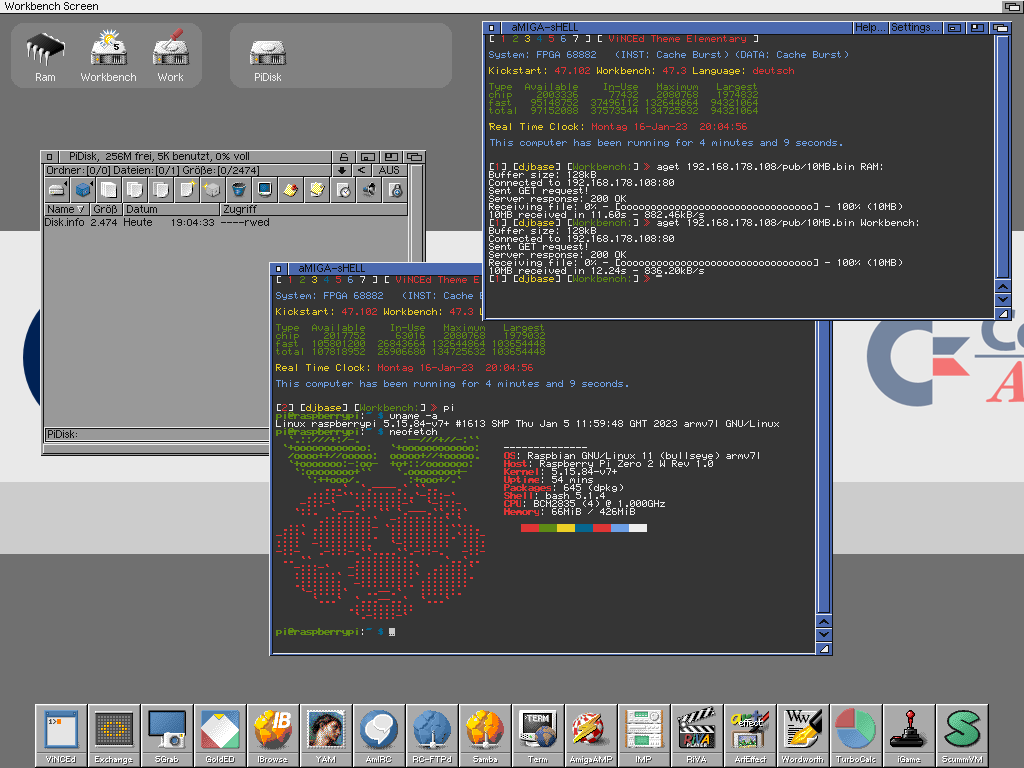Start AmIRC chat client
1024x768 pixels.
click(x=379, y=734)
